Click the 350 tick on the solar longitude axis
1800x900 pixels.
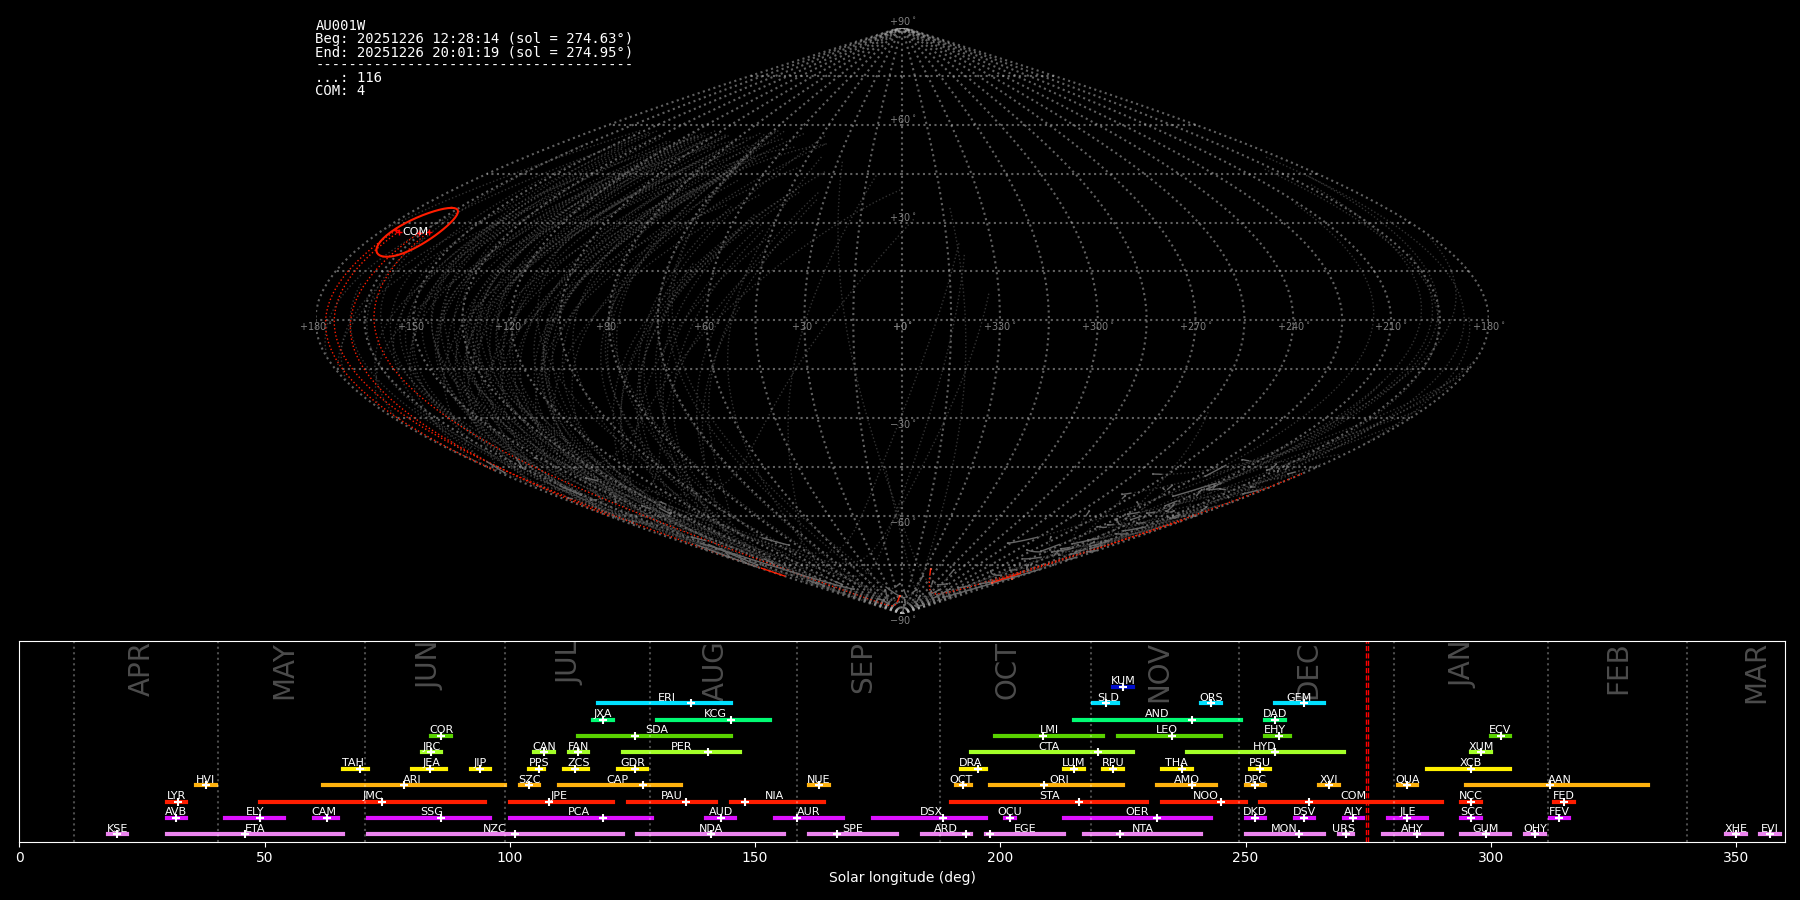[1735, 857]
